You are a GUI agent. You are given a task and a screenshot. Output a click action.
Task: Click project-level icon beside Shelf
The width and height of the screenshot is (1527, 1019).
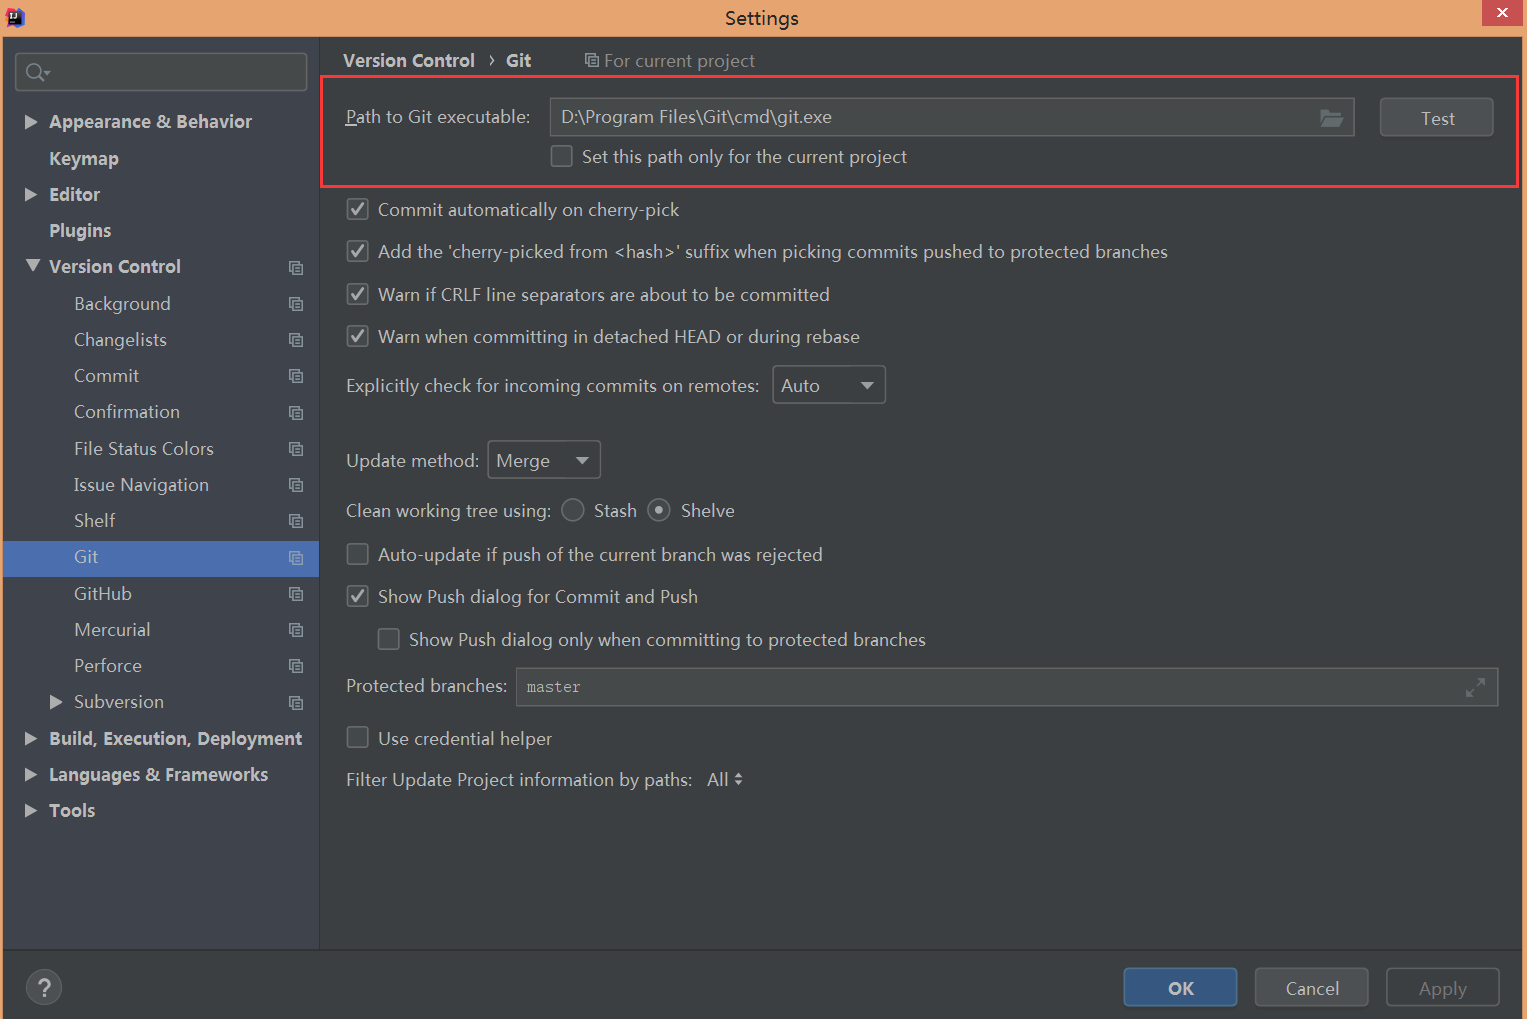click(x=296, y=521)
